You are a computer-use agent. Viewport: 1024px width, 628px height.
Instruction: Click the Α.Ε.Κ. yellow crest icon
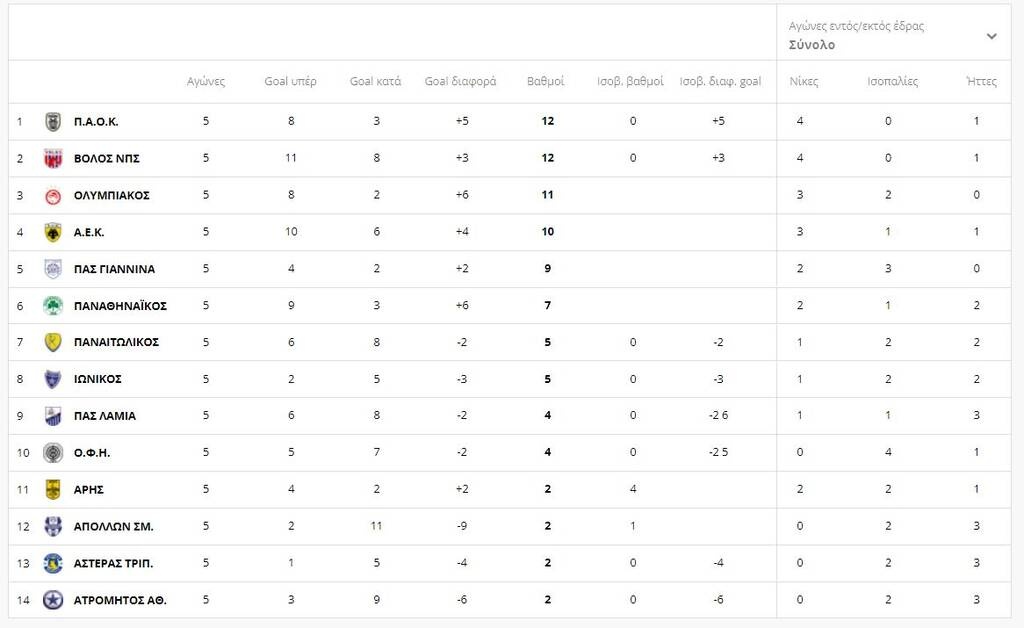point(53,232)
